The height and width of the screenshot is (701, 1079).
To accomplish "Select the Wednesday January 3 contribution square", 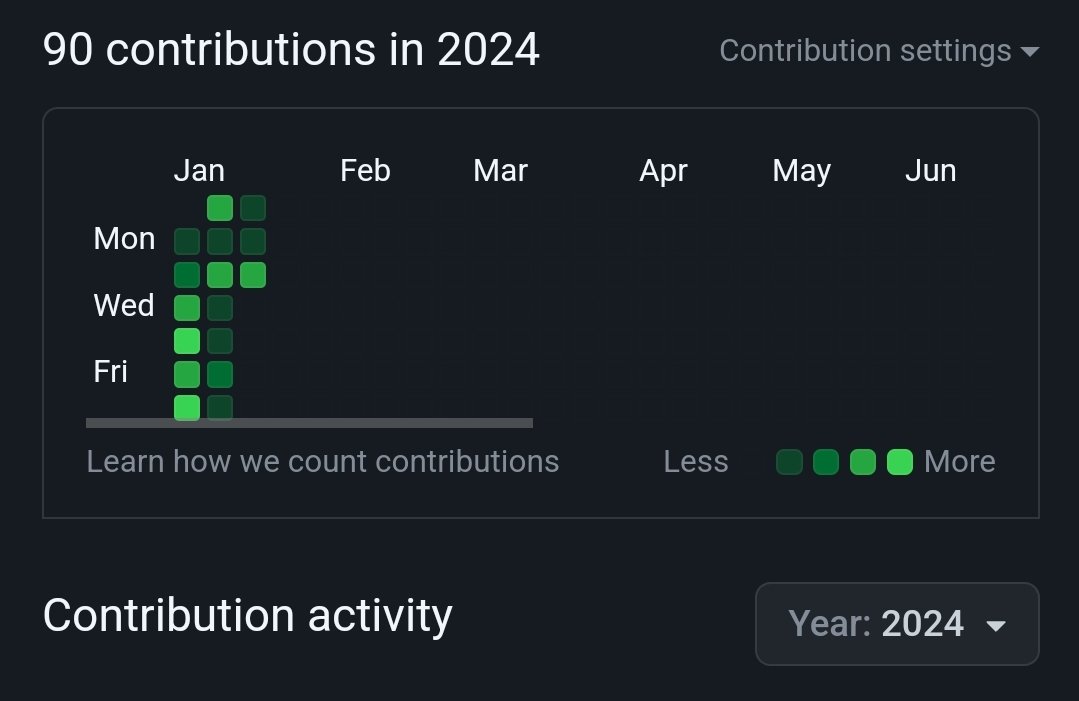I will point(187,307).
